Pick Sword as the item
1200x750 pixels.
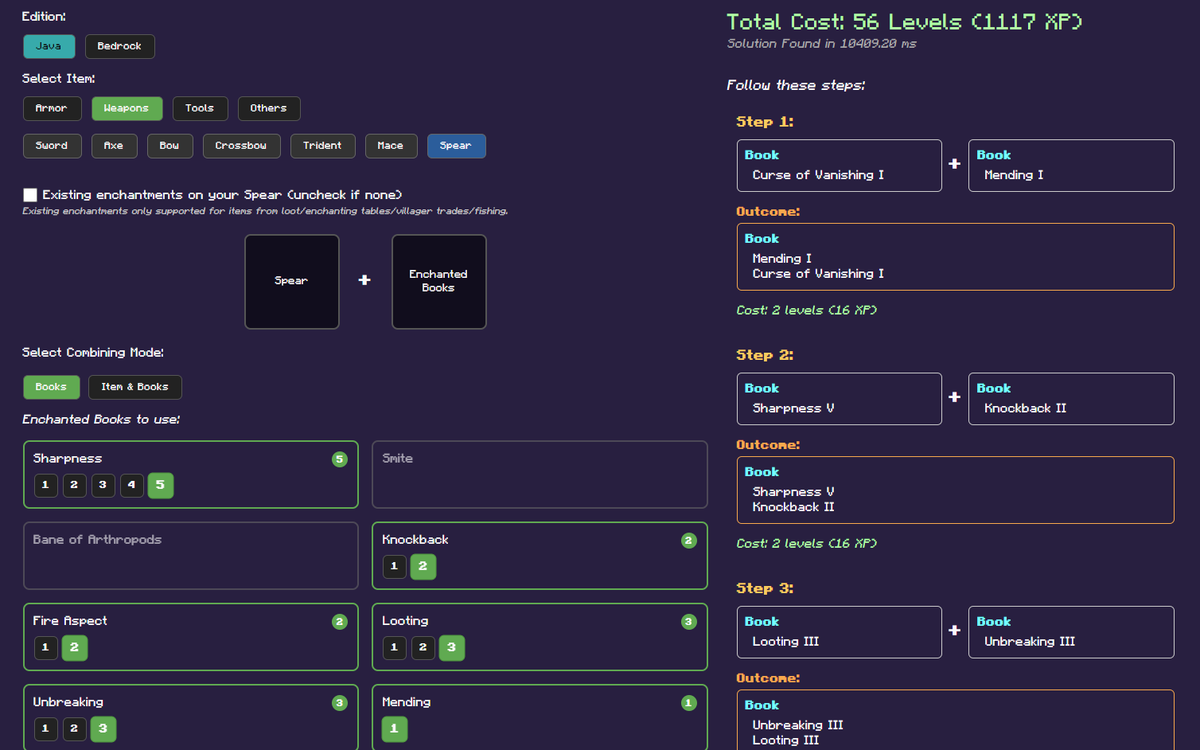52,146
